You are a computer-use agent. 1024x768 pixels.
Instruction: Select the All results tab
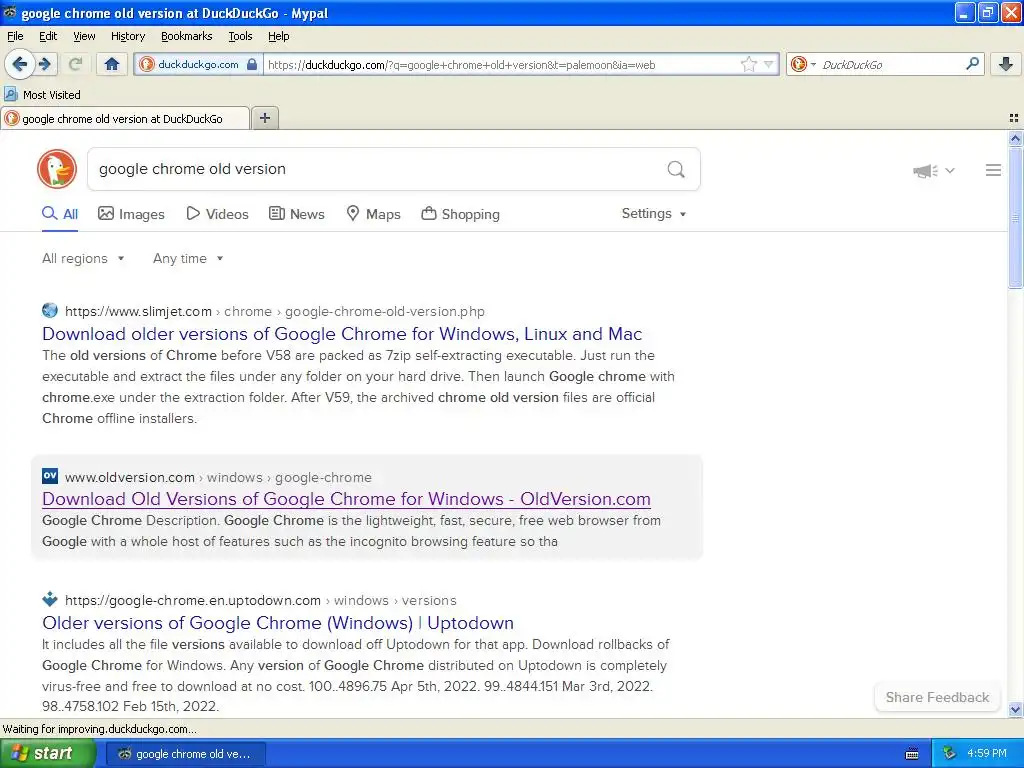tap(60, 214)
